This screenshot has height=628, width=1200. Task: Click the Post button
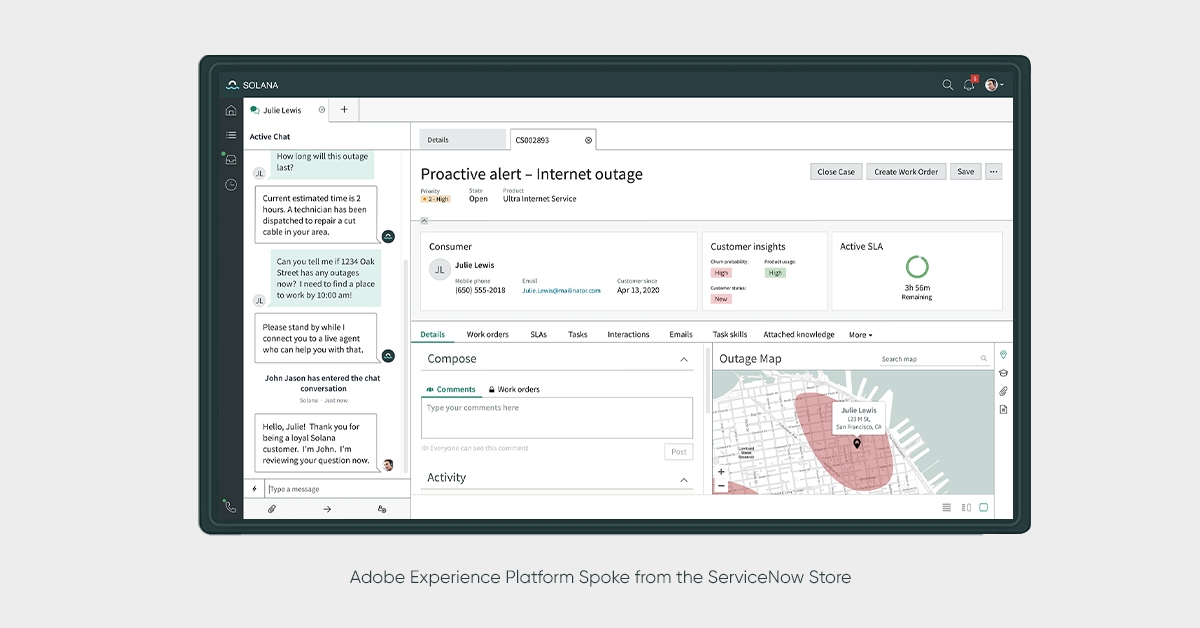pos(679,452)
